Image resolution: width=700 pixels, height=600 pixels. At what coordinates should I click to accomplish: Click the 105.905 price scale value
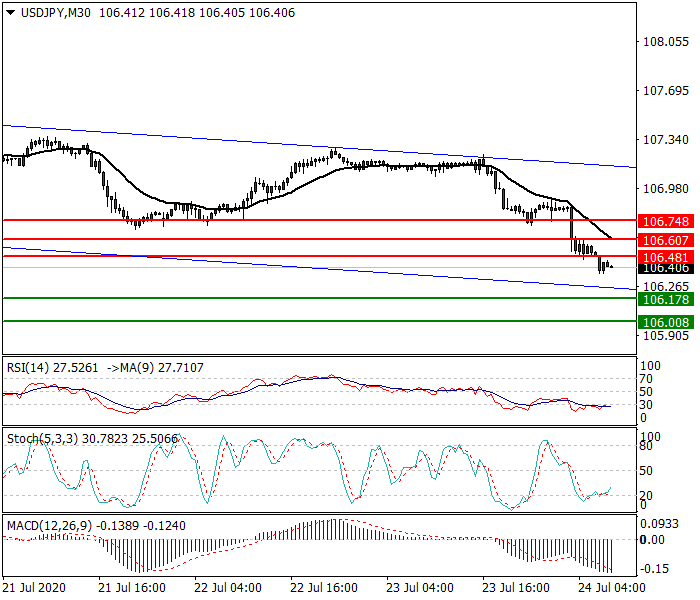666,335
